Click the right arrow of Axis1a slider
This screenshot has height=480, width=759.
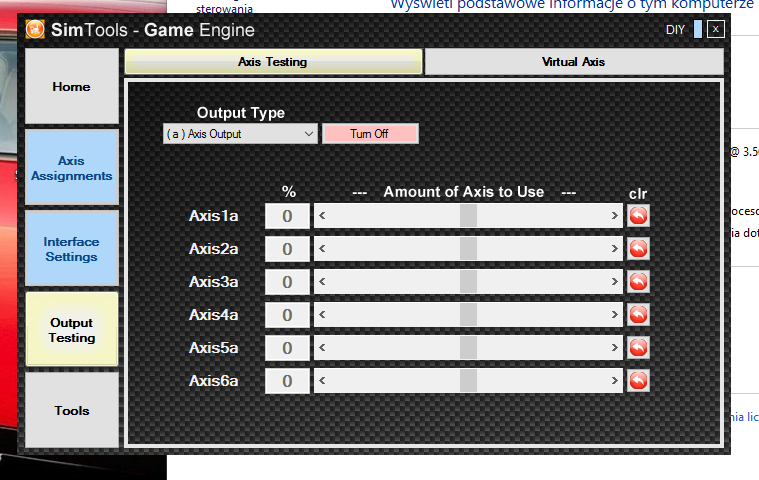point(614,216)
